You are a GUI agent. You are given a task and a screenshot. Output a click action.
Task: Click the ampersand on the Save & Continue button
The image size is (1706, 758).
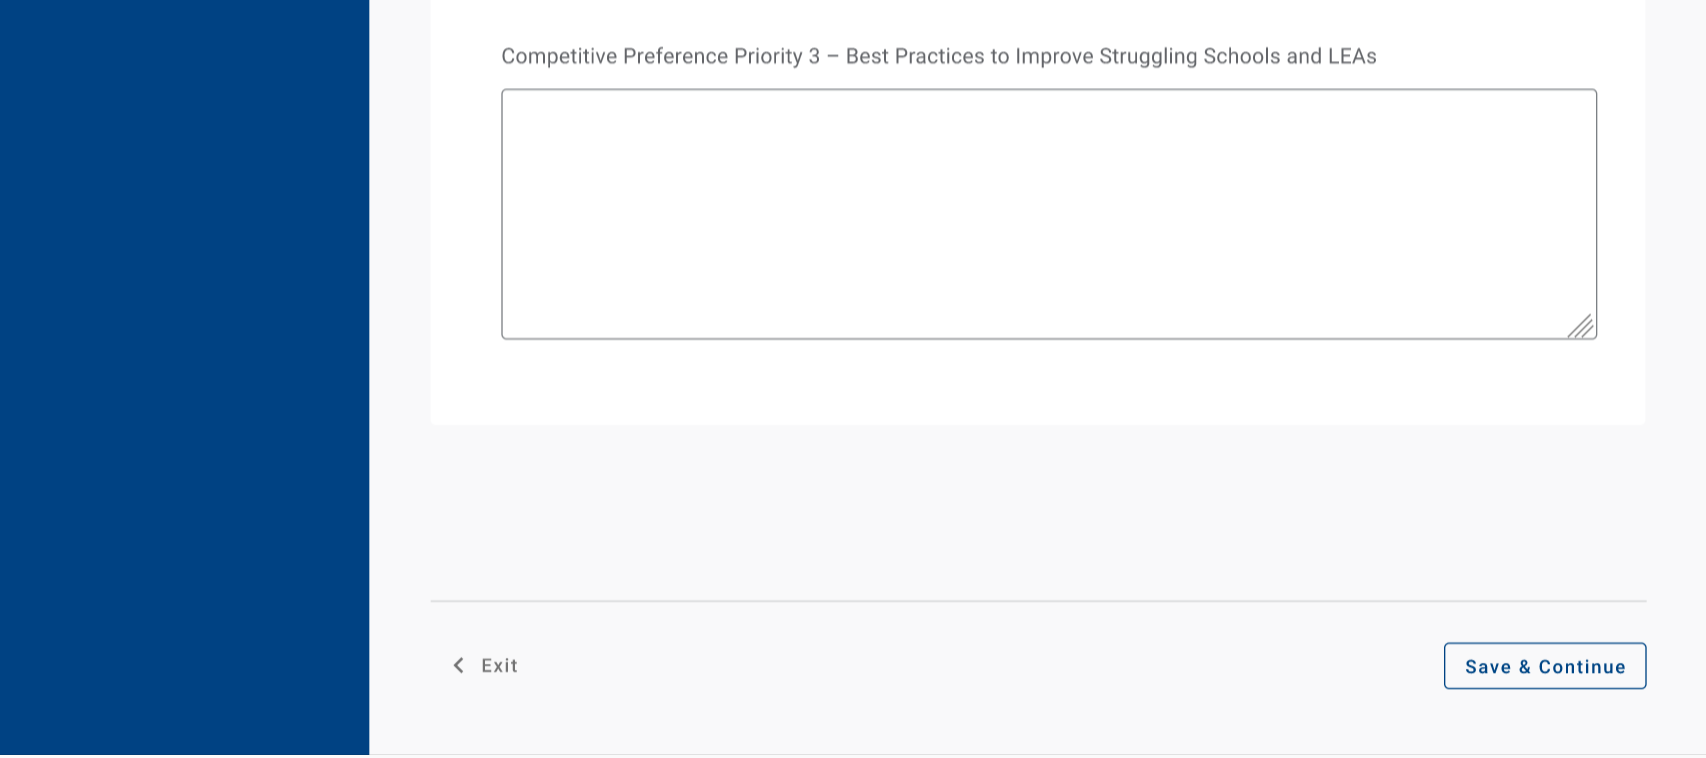click(1524, 667)
